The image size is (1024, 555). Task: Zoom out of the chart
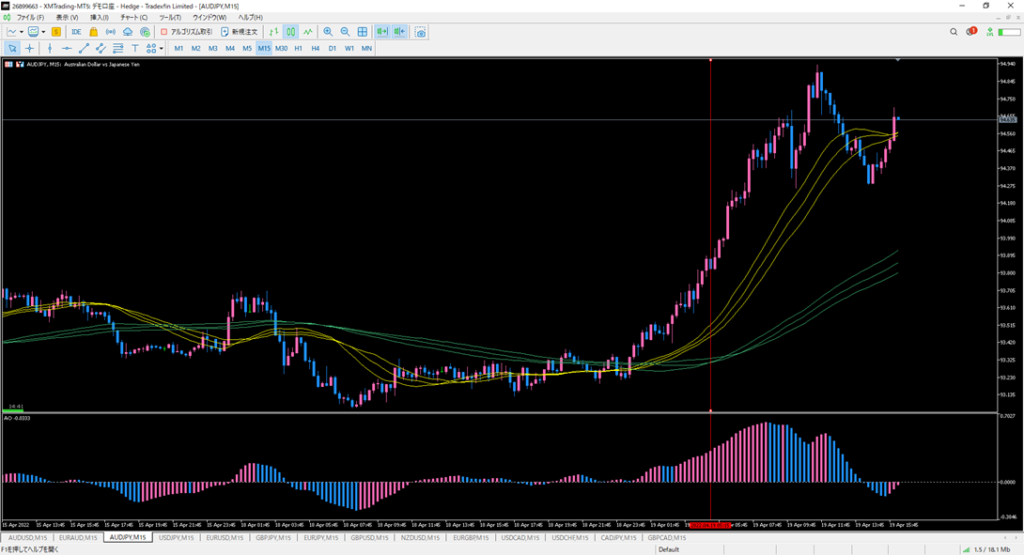click(345, 32)
